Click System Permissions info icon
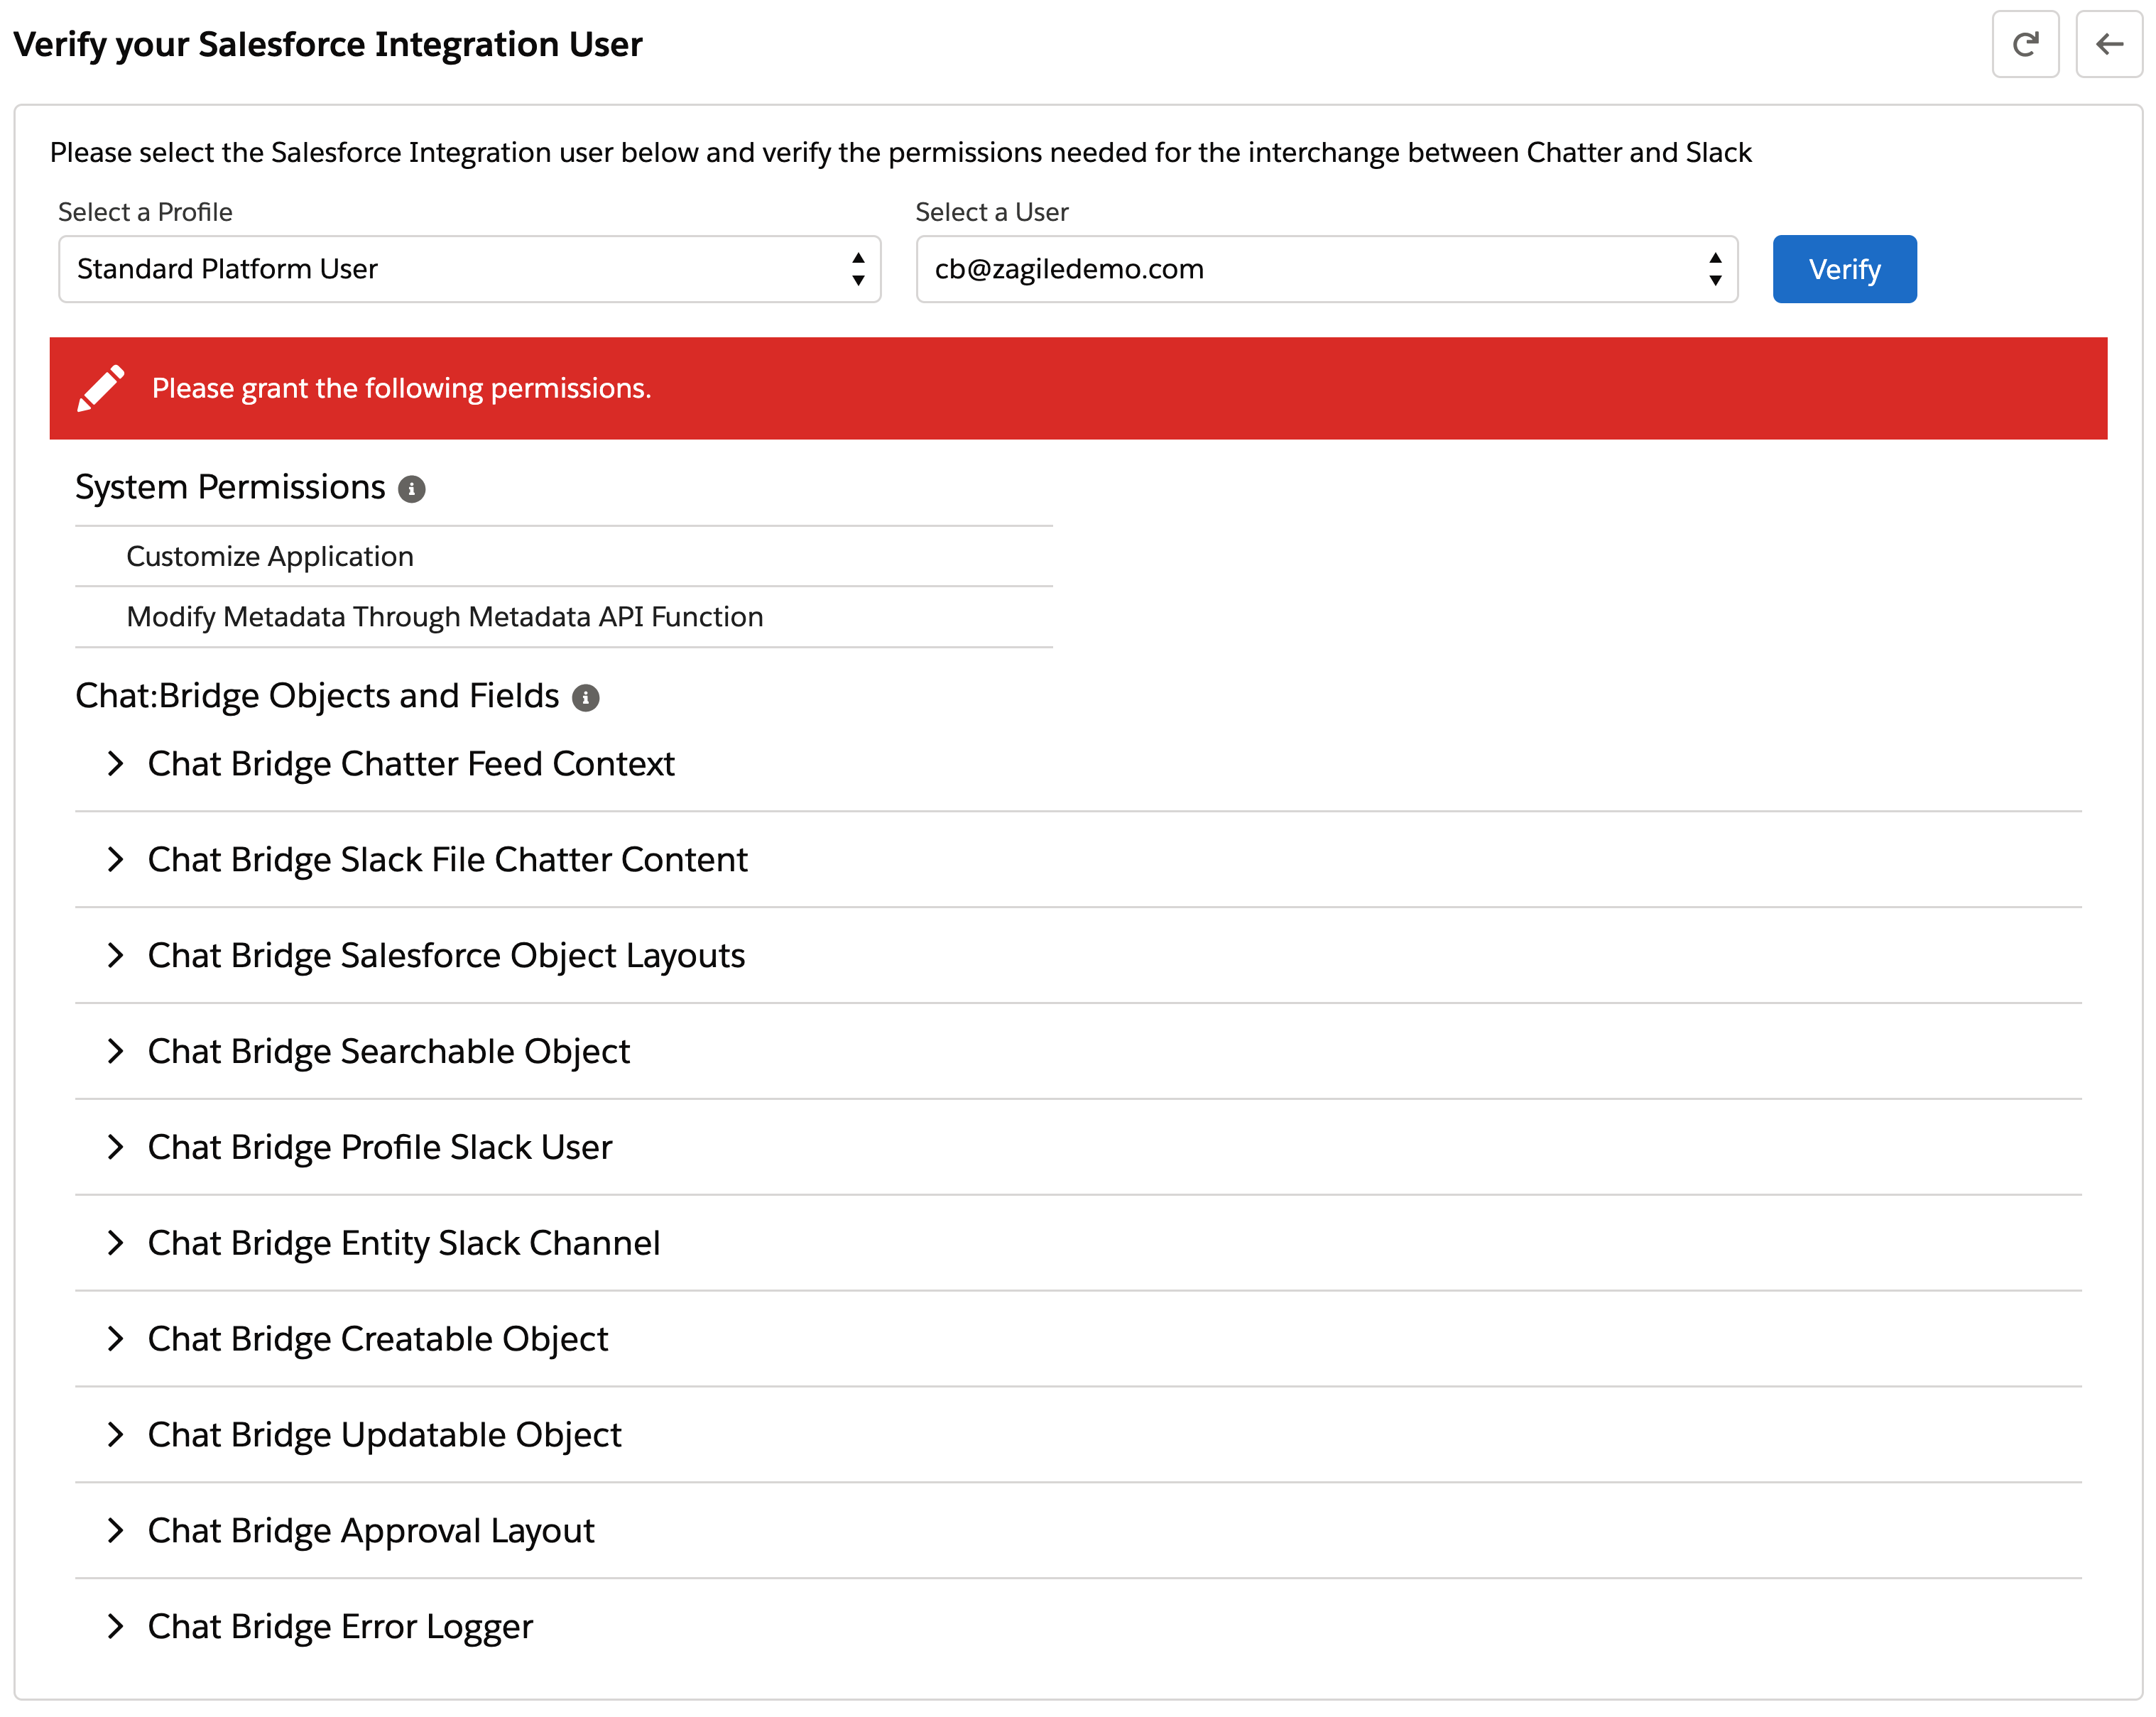Image resolution: width=2156 pixels, height=1717 pixels. (411, 489)
